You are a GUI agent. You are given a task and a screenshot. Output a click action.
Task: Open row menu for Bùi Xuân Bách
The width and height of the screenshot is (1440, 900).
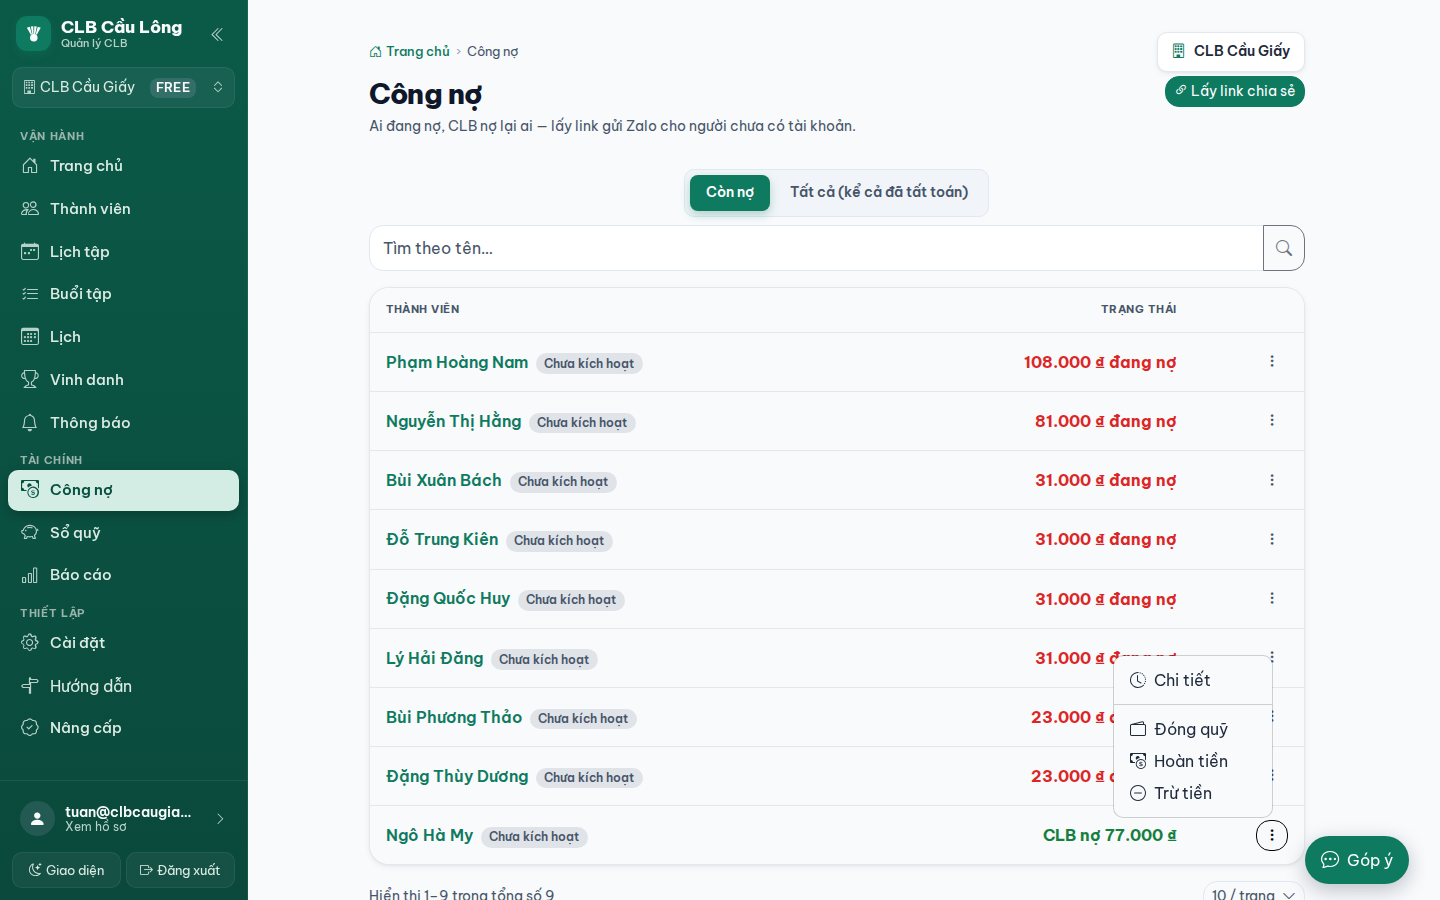coord(1272,480)
